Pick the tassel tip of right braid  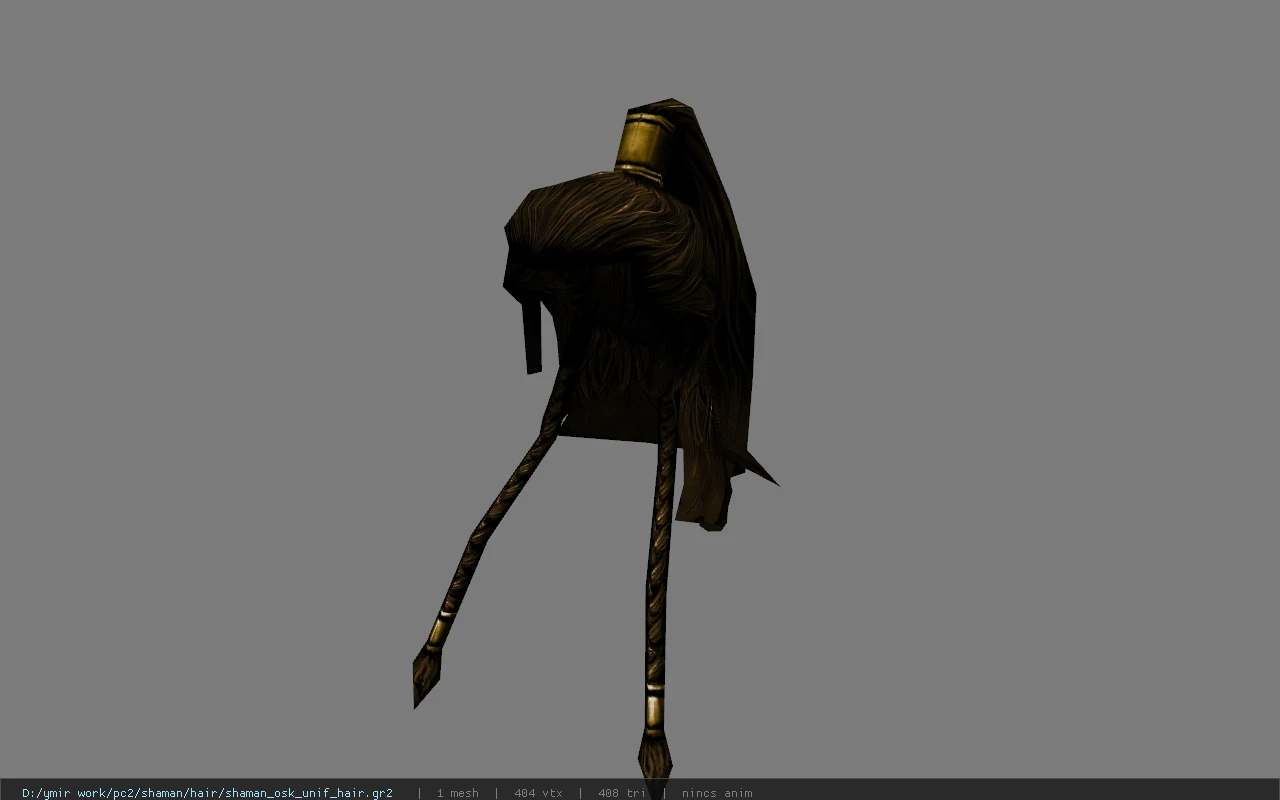coord(655,757)
